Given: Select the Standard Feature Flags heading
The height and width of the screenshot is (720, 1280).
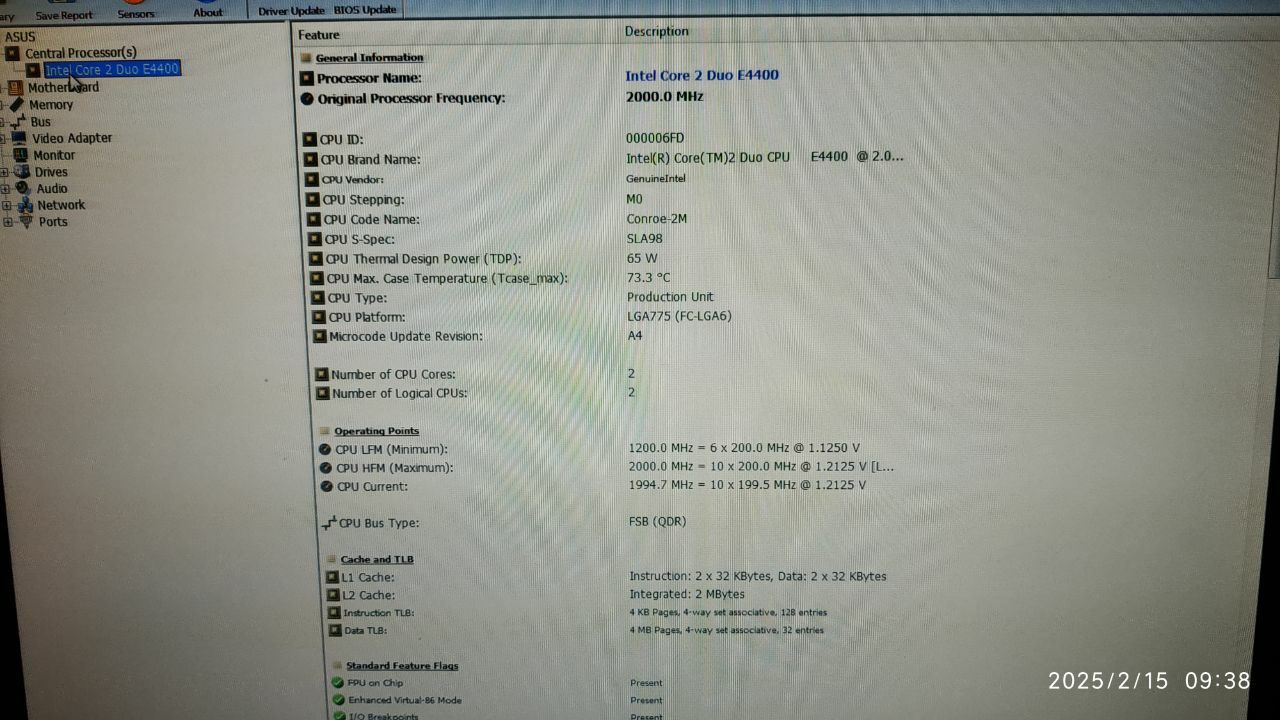Looking at the screenshot, I should (x=402, y=666).
